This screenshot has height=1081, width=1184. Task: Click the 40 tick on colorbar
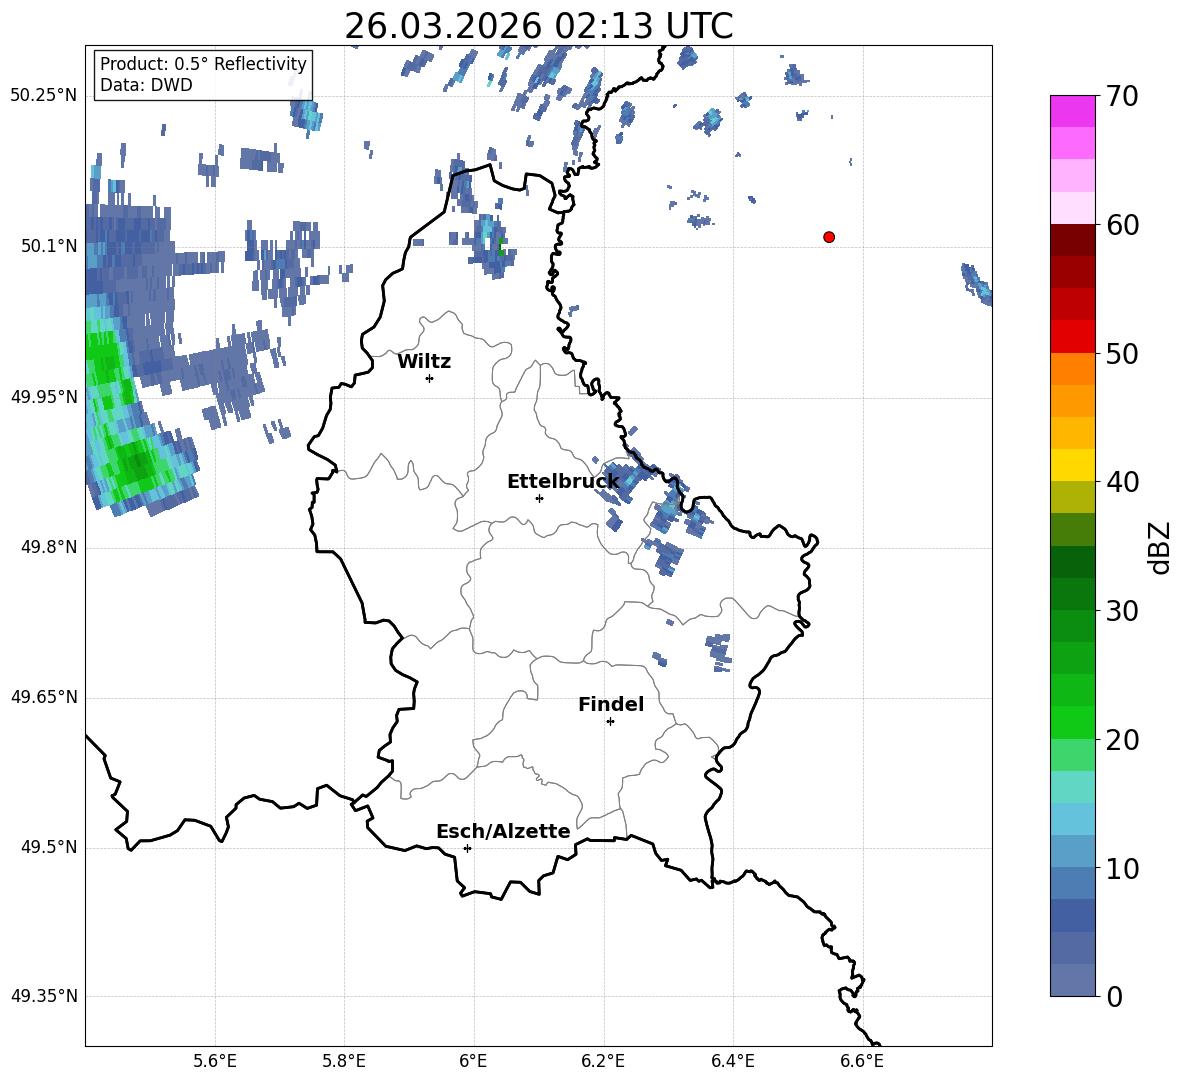coord(1121,482)
